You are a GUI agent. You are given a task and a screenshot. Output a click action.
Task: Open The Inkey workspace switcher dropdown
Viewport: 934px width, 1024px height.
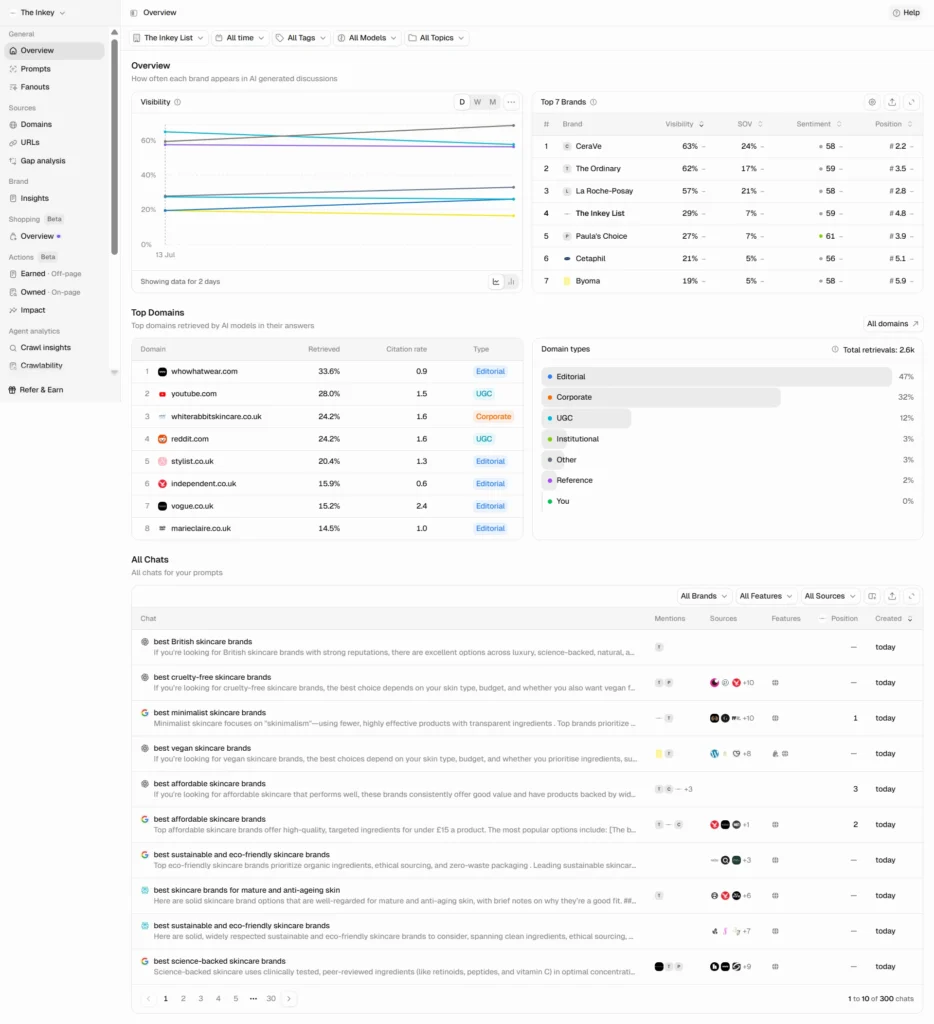point(38,12)
